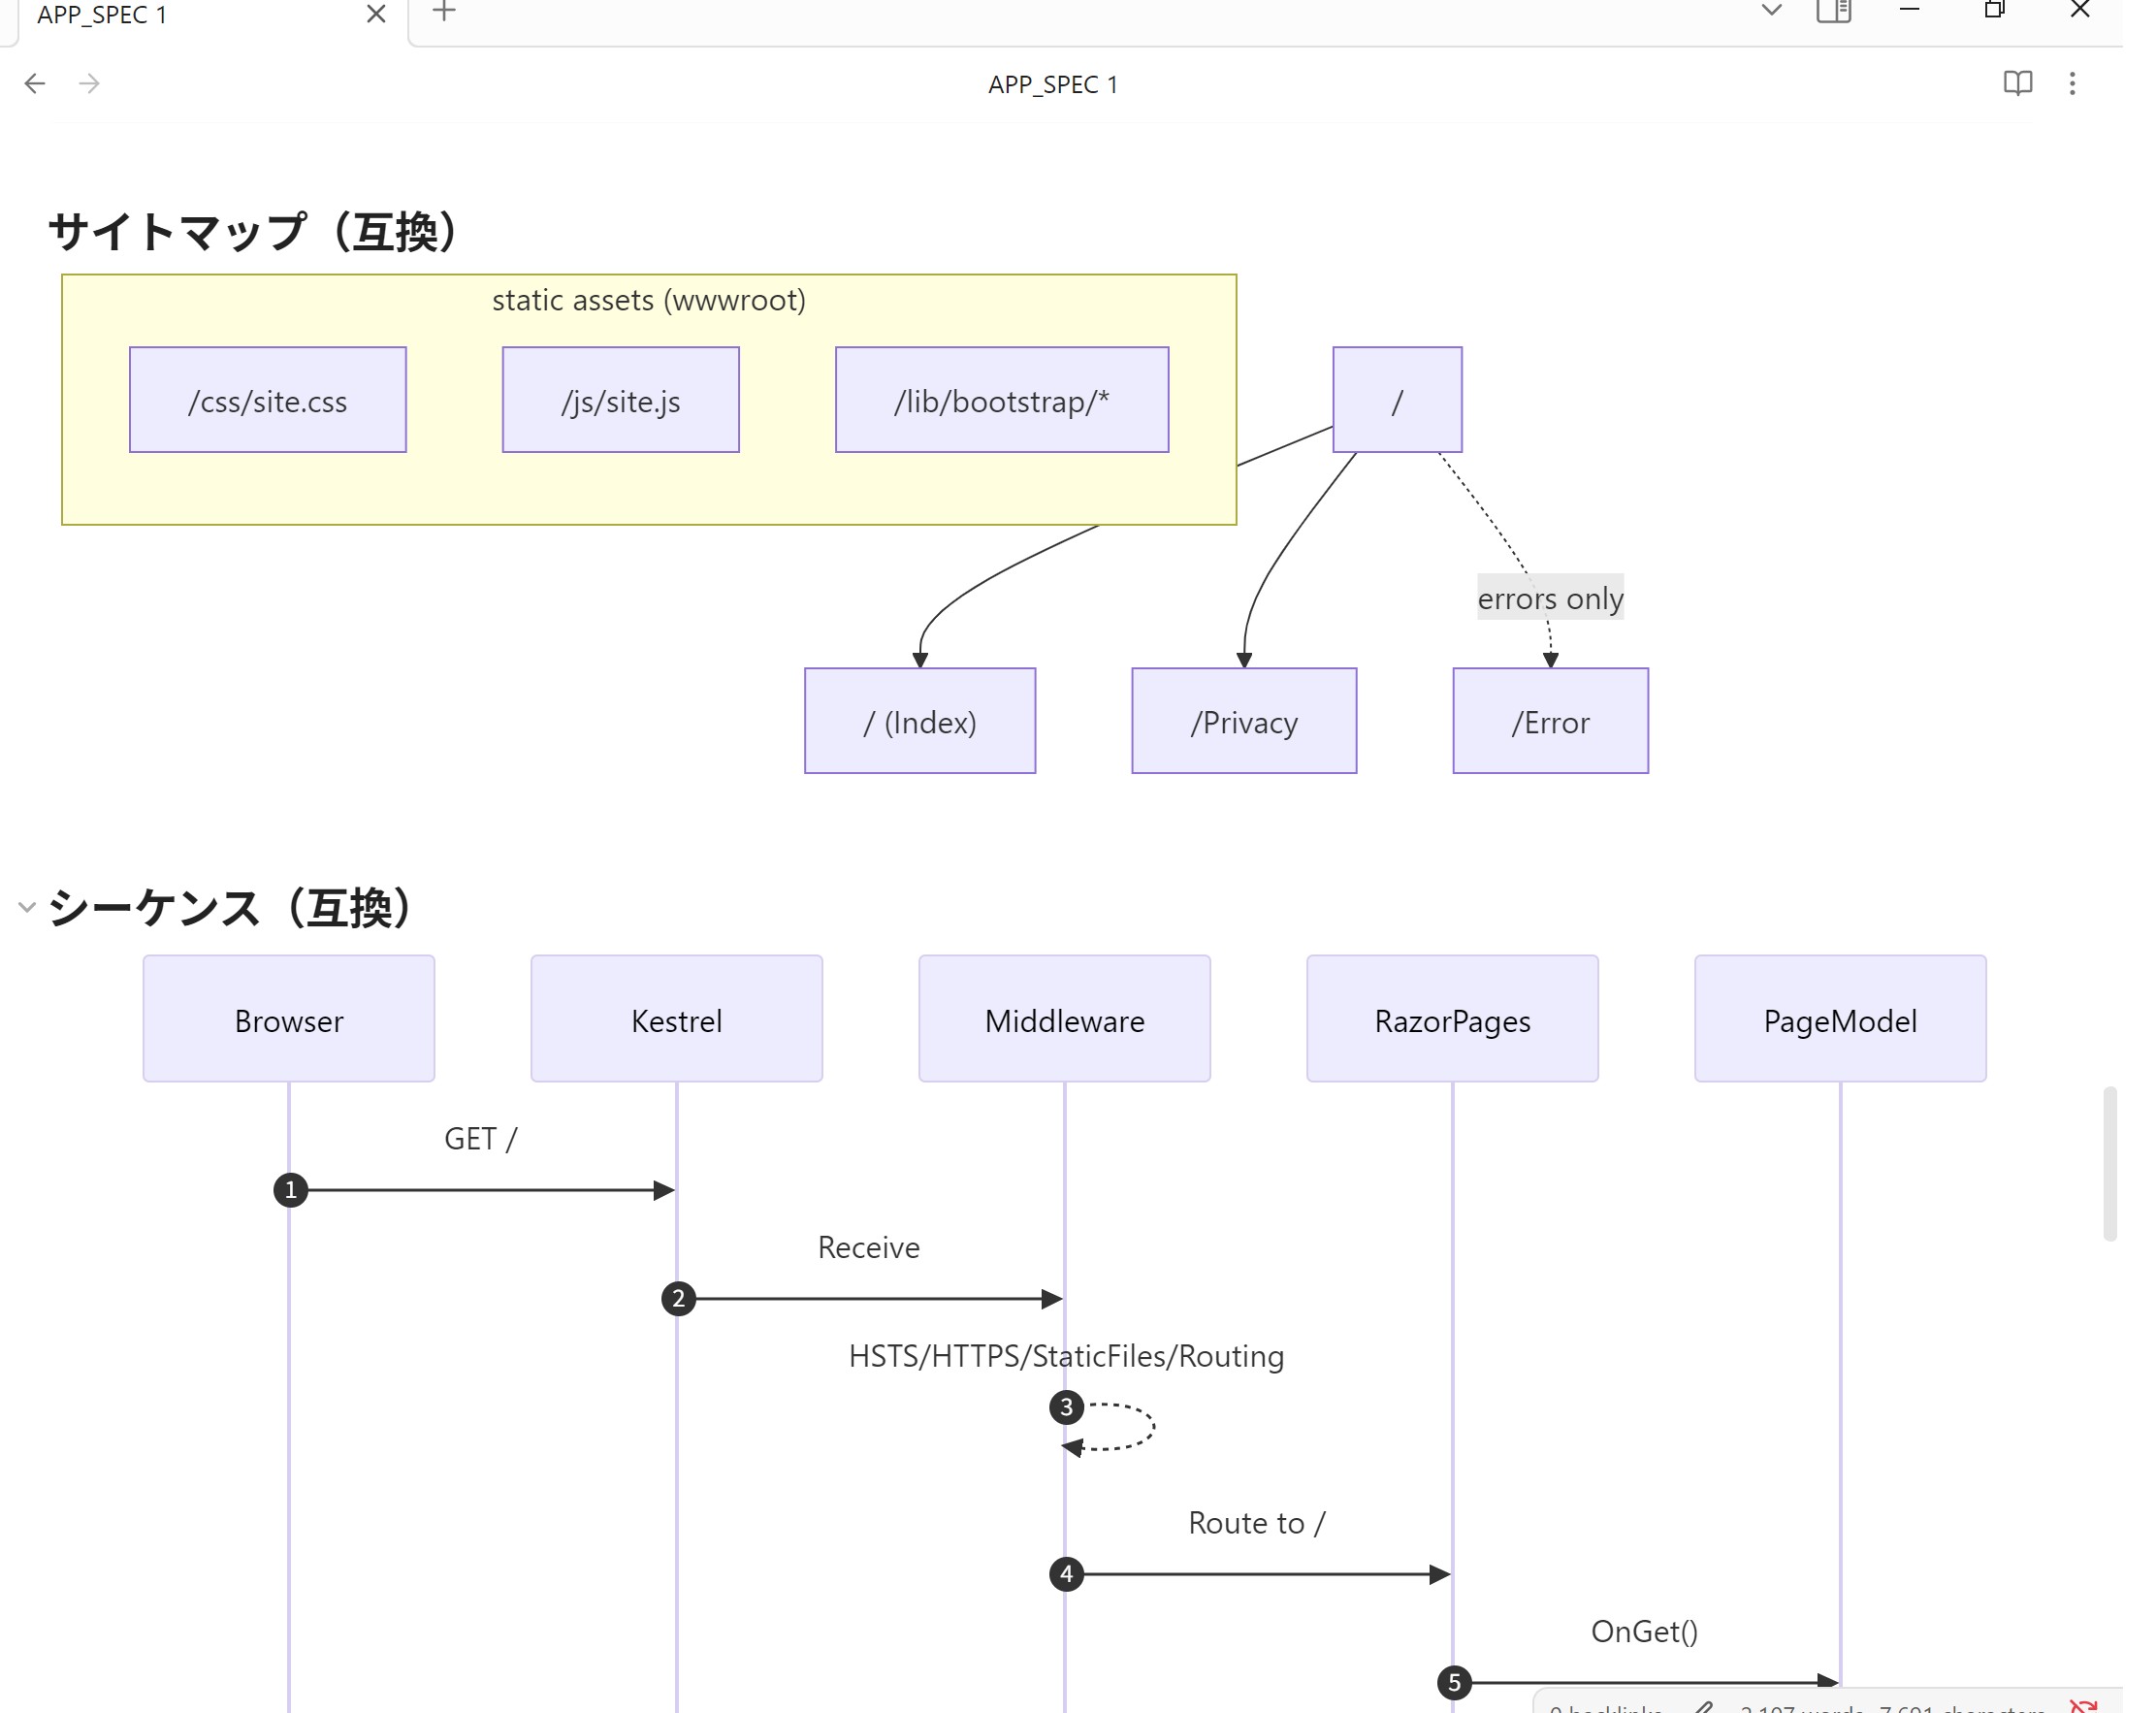Click the /css/site.css diagram box

click(267, 400)
